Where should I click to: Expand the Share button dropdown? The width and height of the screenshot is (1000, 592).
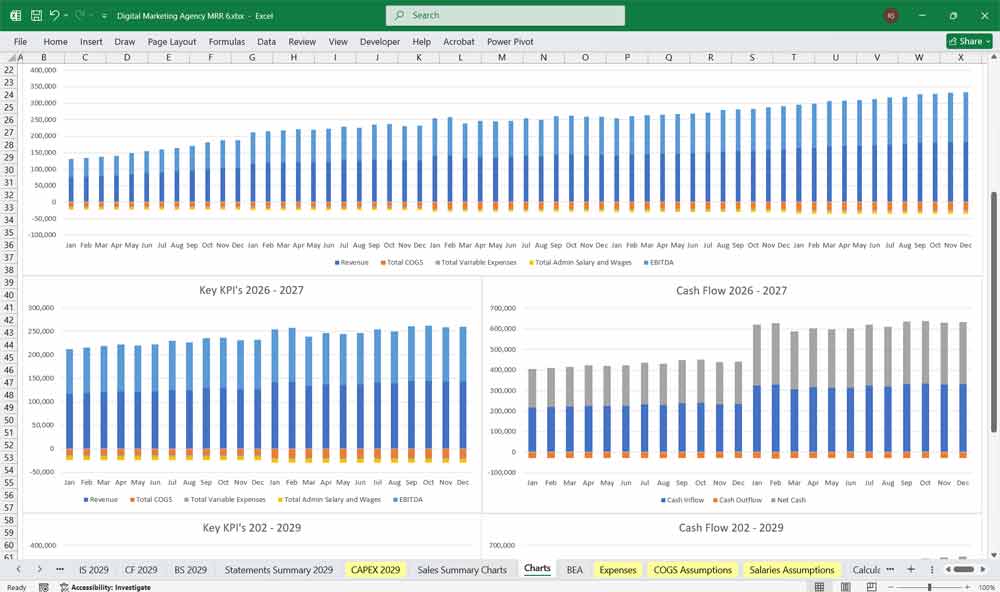pos(987,41)
